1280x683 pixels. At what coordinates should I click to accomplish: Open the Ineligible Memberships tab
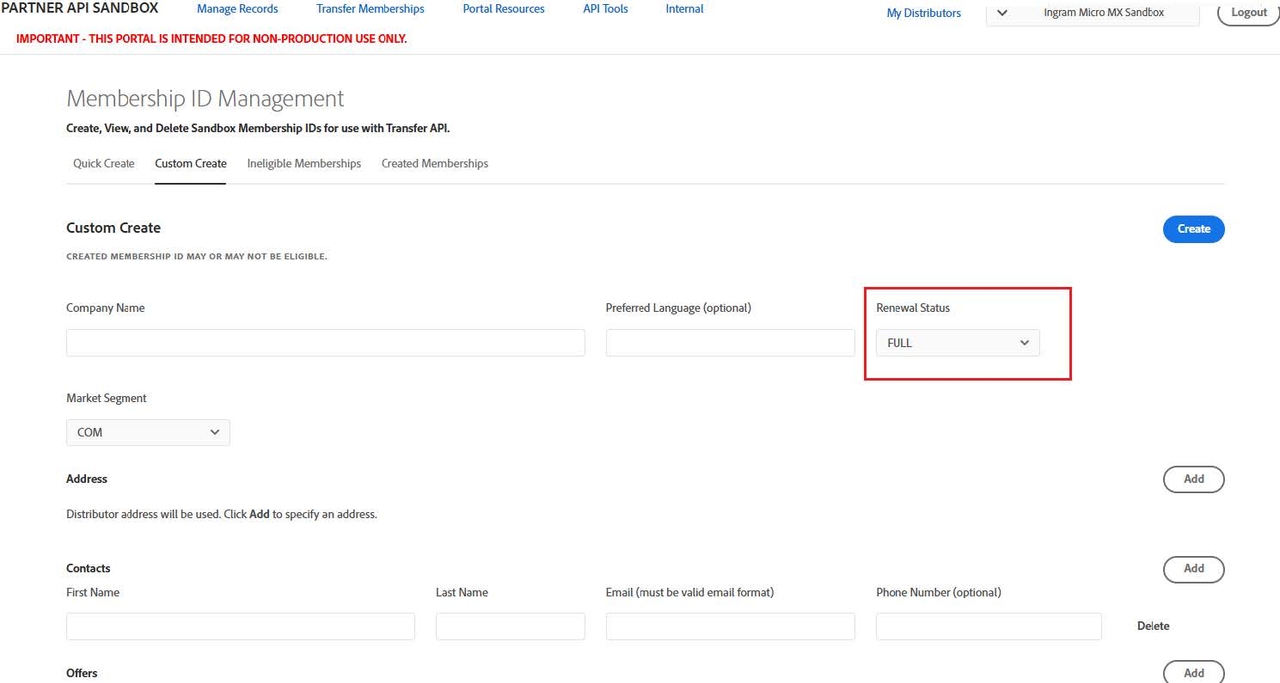[304, 163]
